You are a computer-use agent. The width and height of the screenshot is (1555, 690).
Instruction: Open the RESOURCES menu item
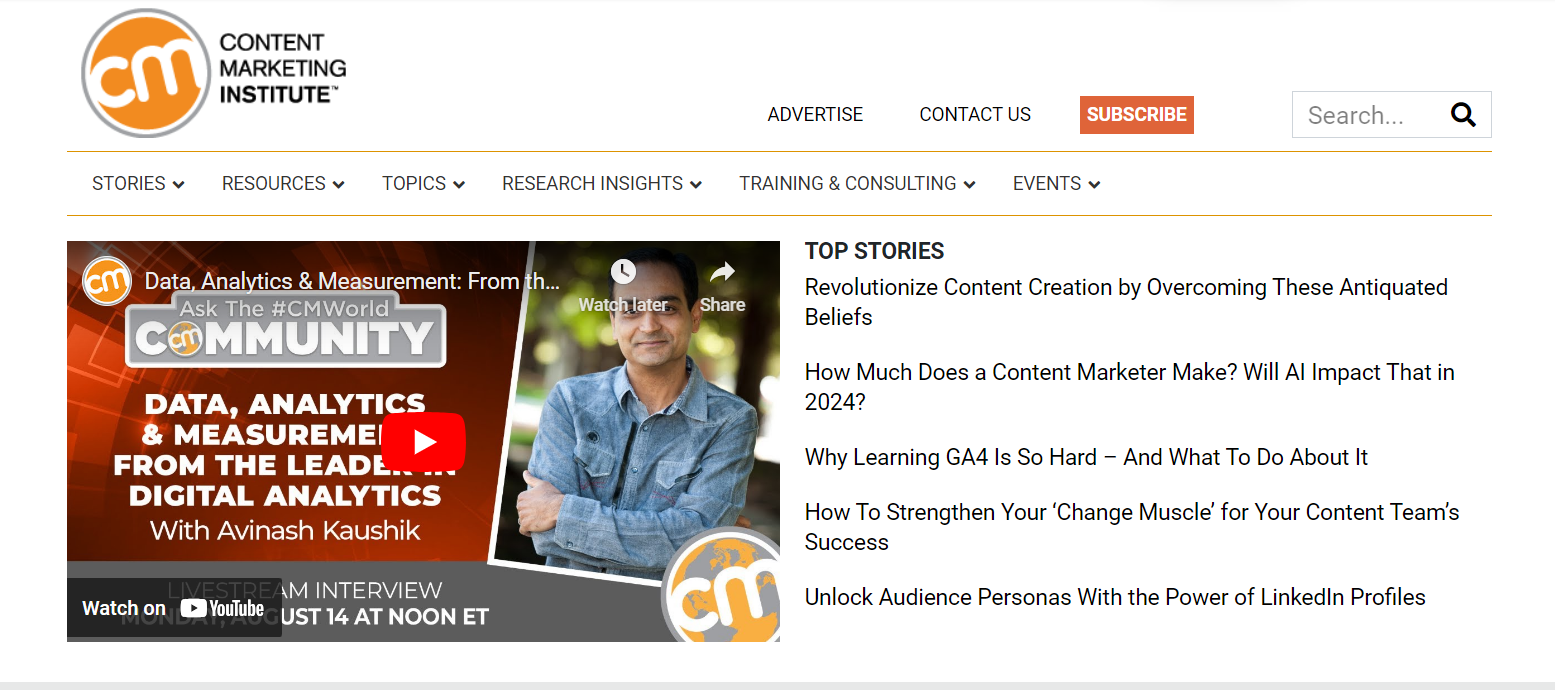tap(274, 184)
